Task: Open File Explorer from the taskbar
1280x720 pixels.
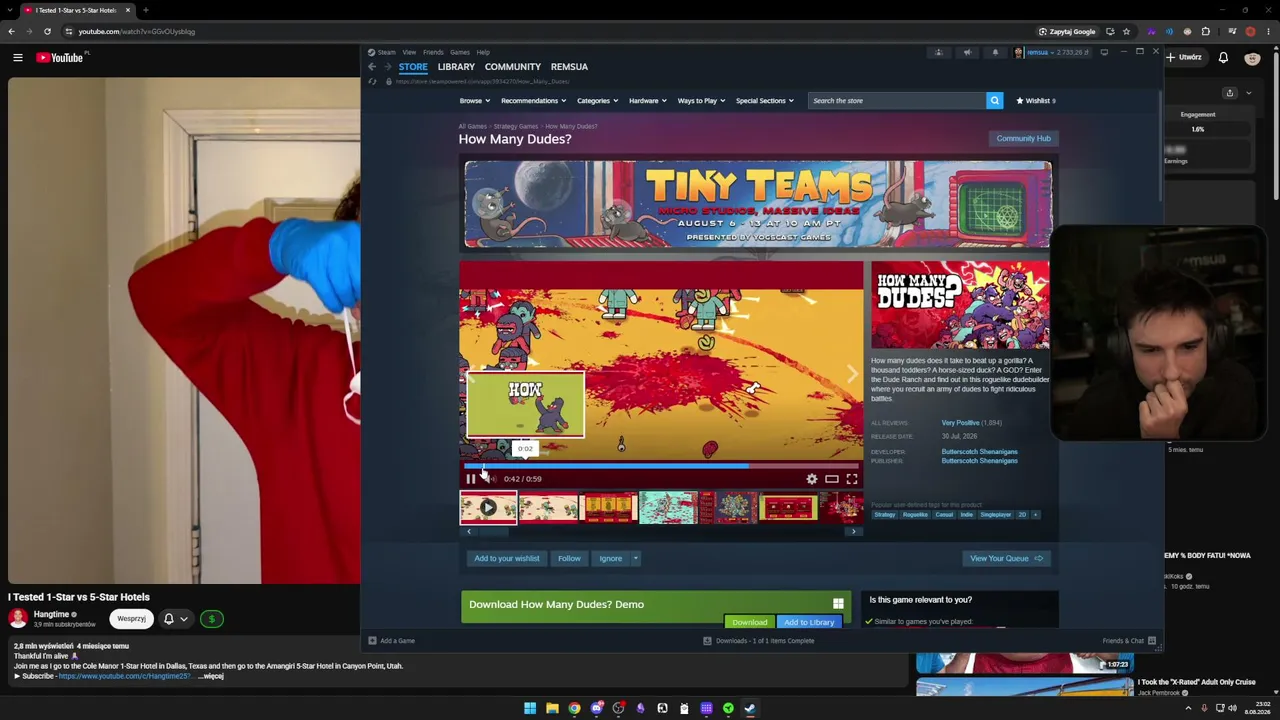Action: tap(552, 708)
